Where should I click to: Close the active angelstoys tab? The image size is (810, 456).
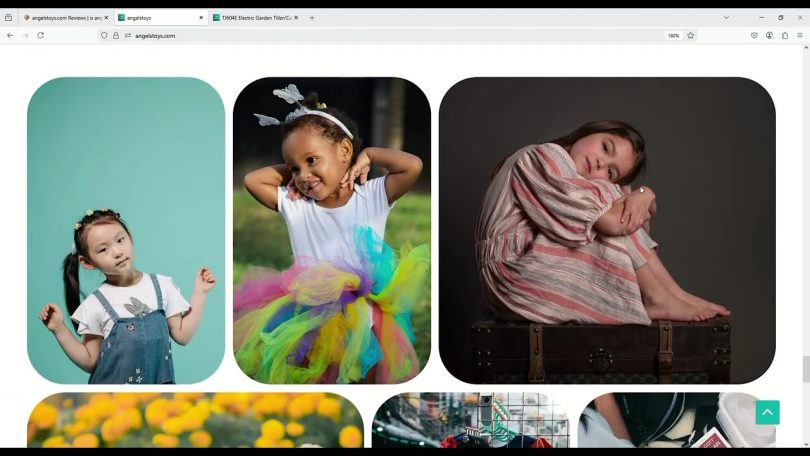pyautogui.click(x=201, y=18)
